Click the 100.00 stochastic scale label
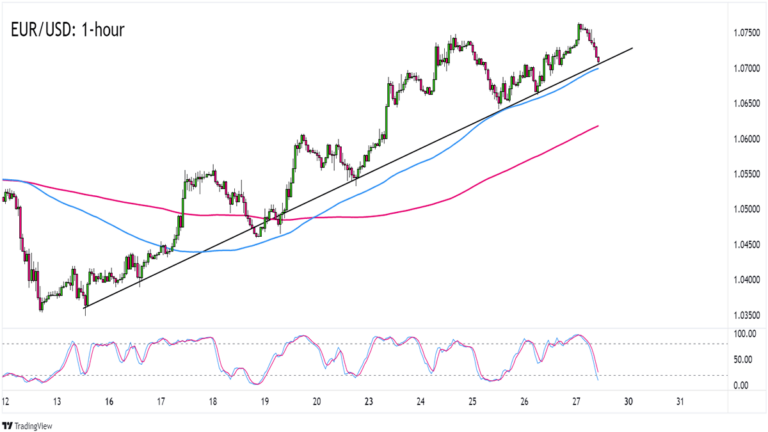 (744, 334)
